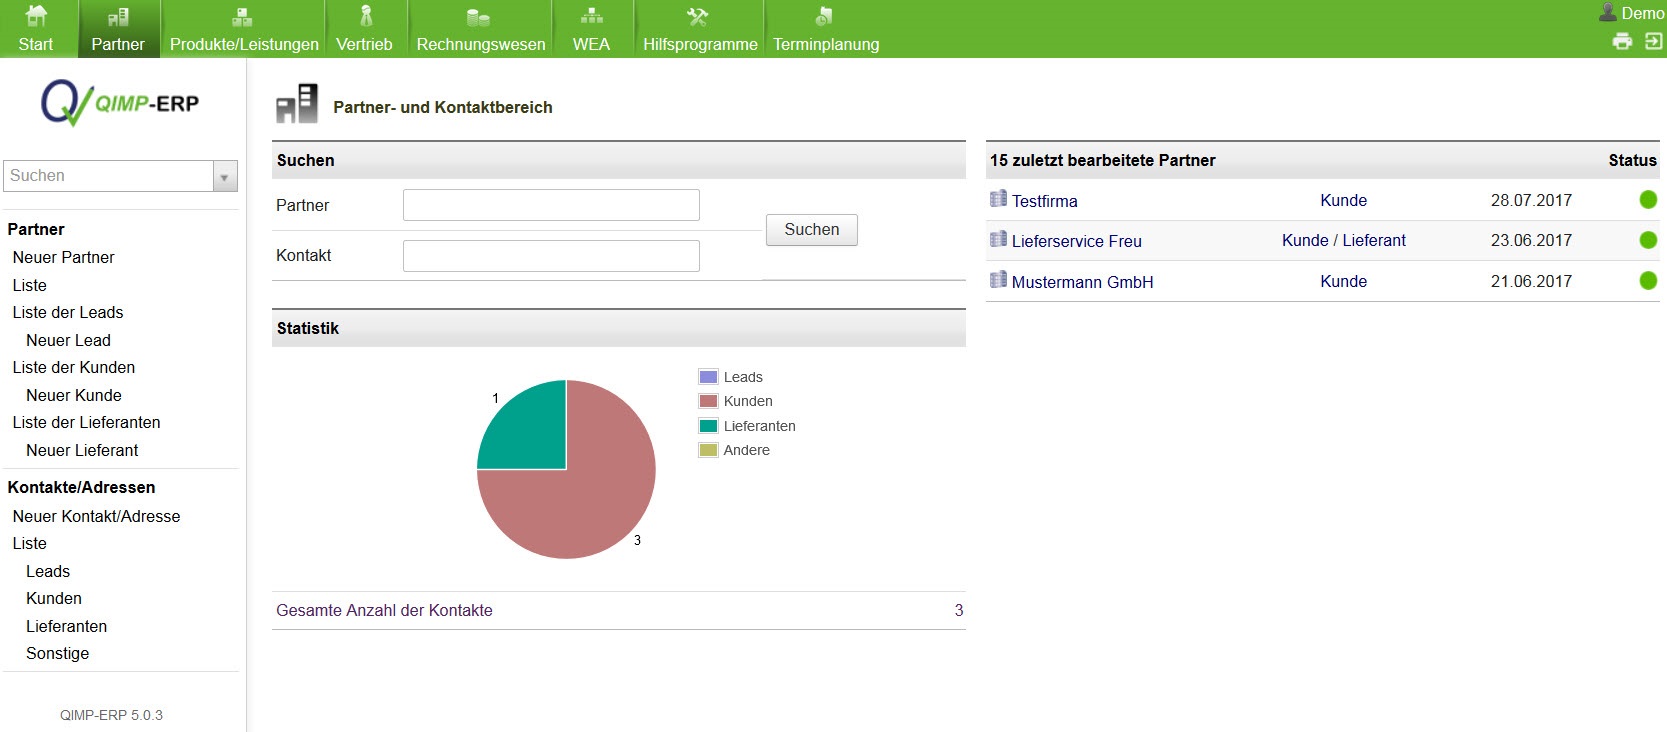The image size is (1667, 732).
Task: Open the Start home menu
Action: click(x=36, y=29)
